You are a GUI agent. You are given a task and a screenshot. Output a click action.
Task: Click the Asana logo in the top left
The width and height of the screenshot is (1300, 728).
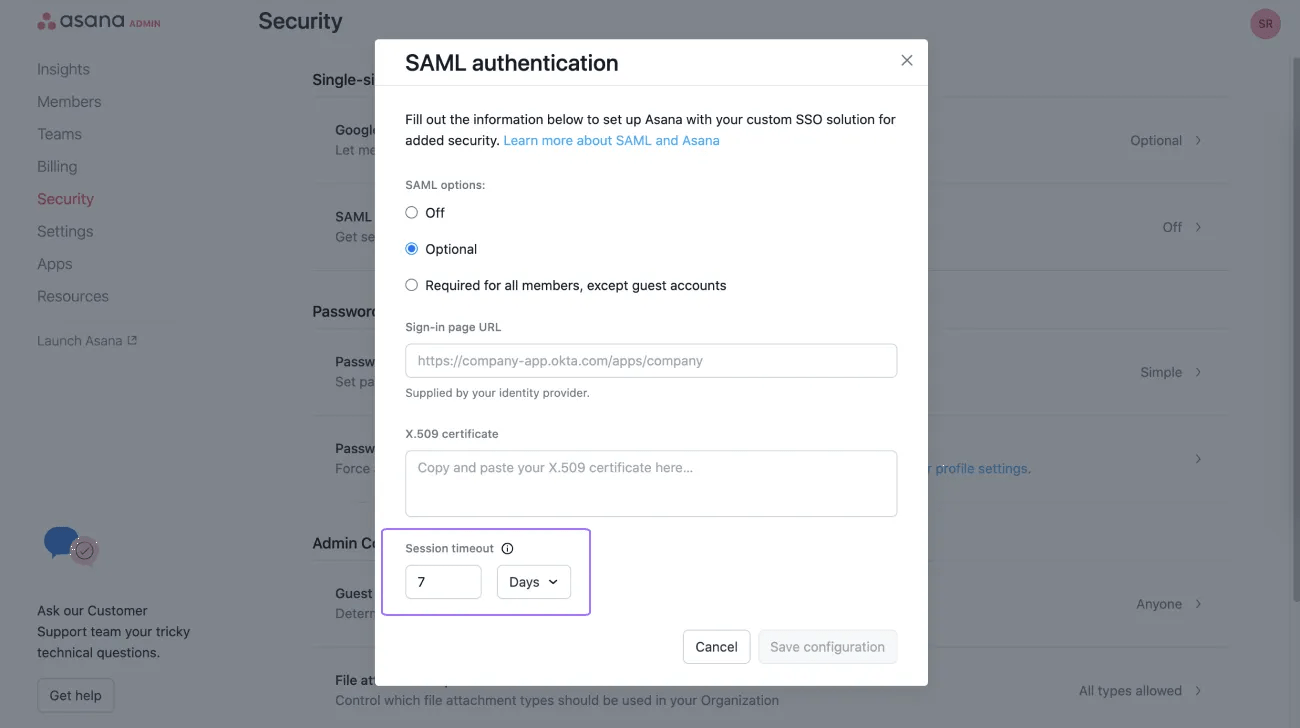pyautogui.click(x=97, y=20)
